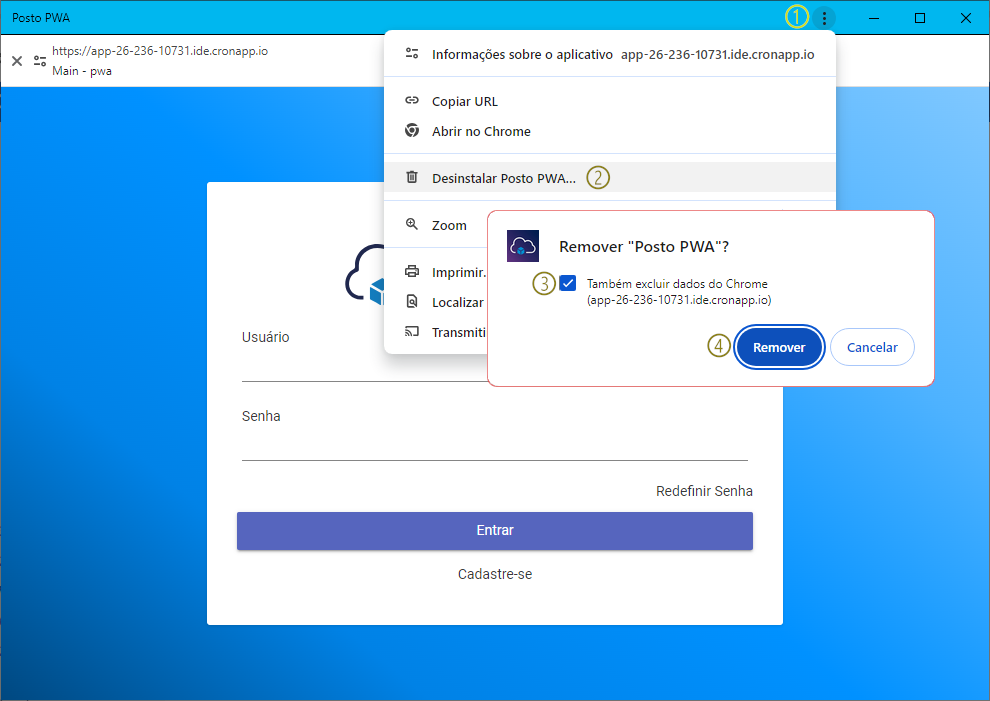This screenshot has width=990, height=701.
Task: Minimize the Posto PWA window
Action: [874, 18]
